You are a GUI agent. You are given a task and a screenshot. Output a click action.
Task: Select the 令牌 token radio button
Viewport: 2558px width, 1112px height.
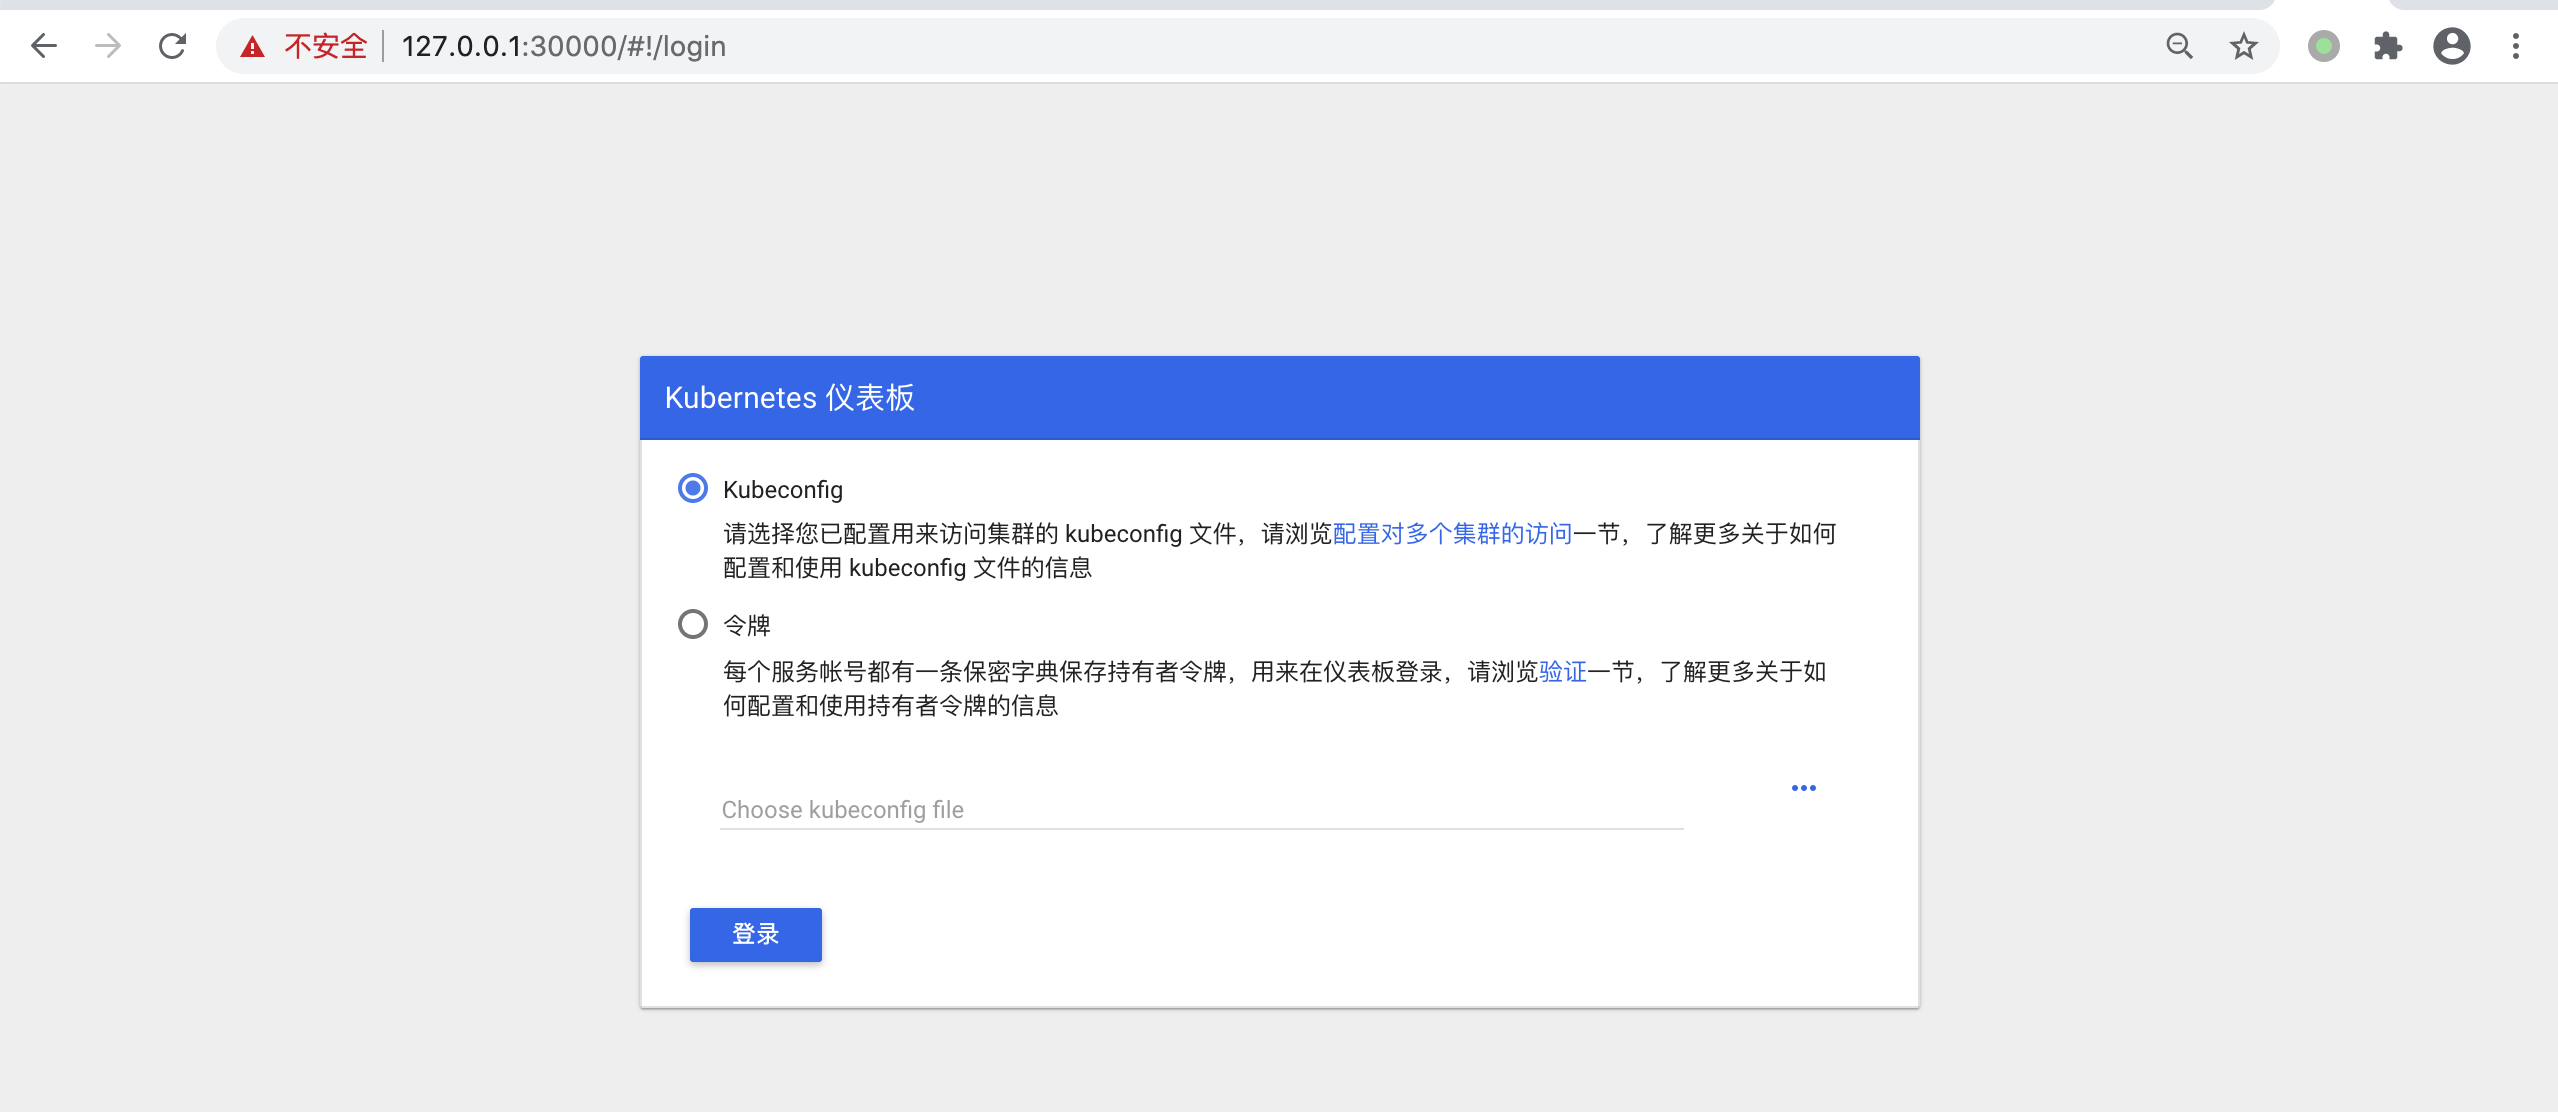point(693,624)
